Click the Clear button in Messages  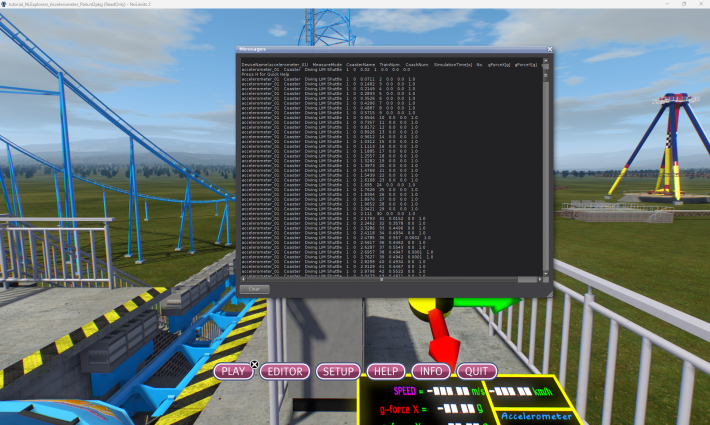point(254,289)
